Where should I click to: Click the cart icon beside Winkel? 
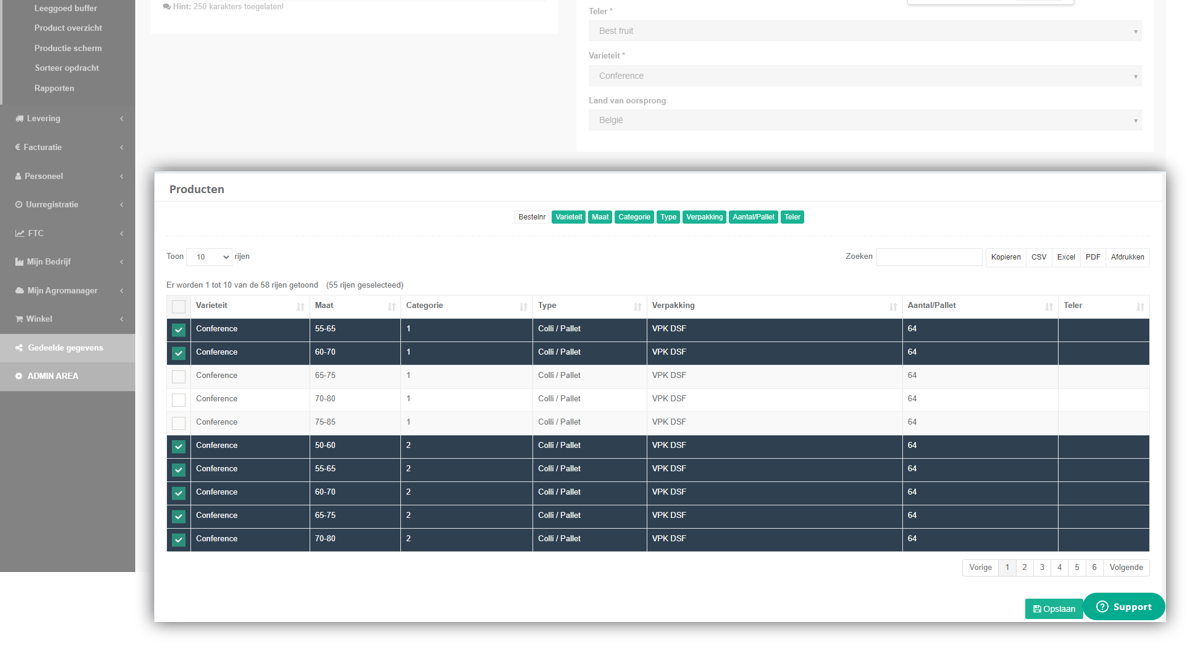pos(19,319)
